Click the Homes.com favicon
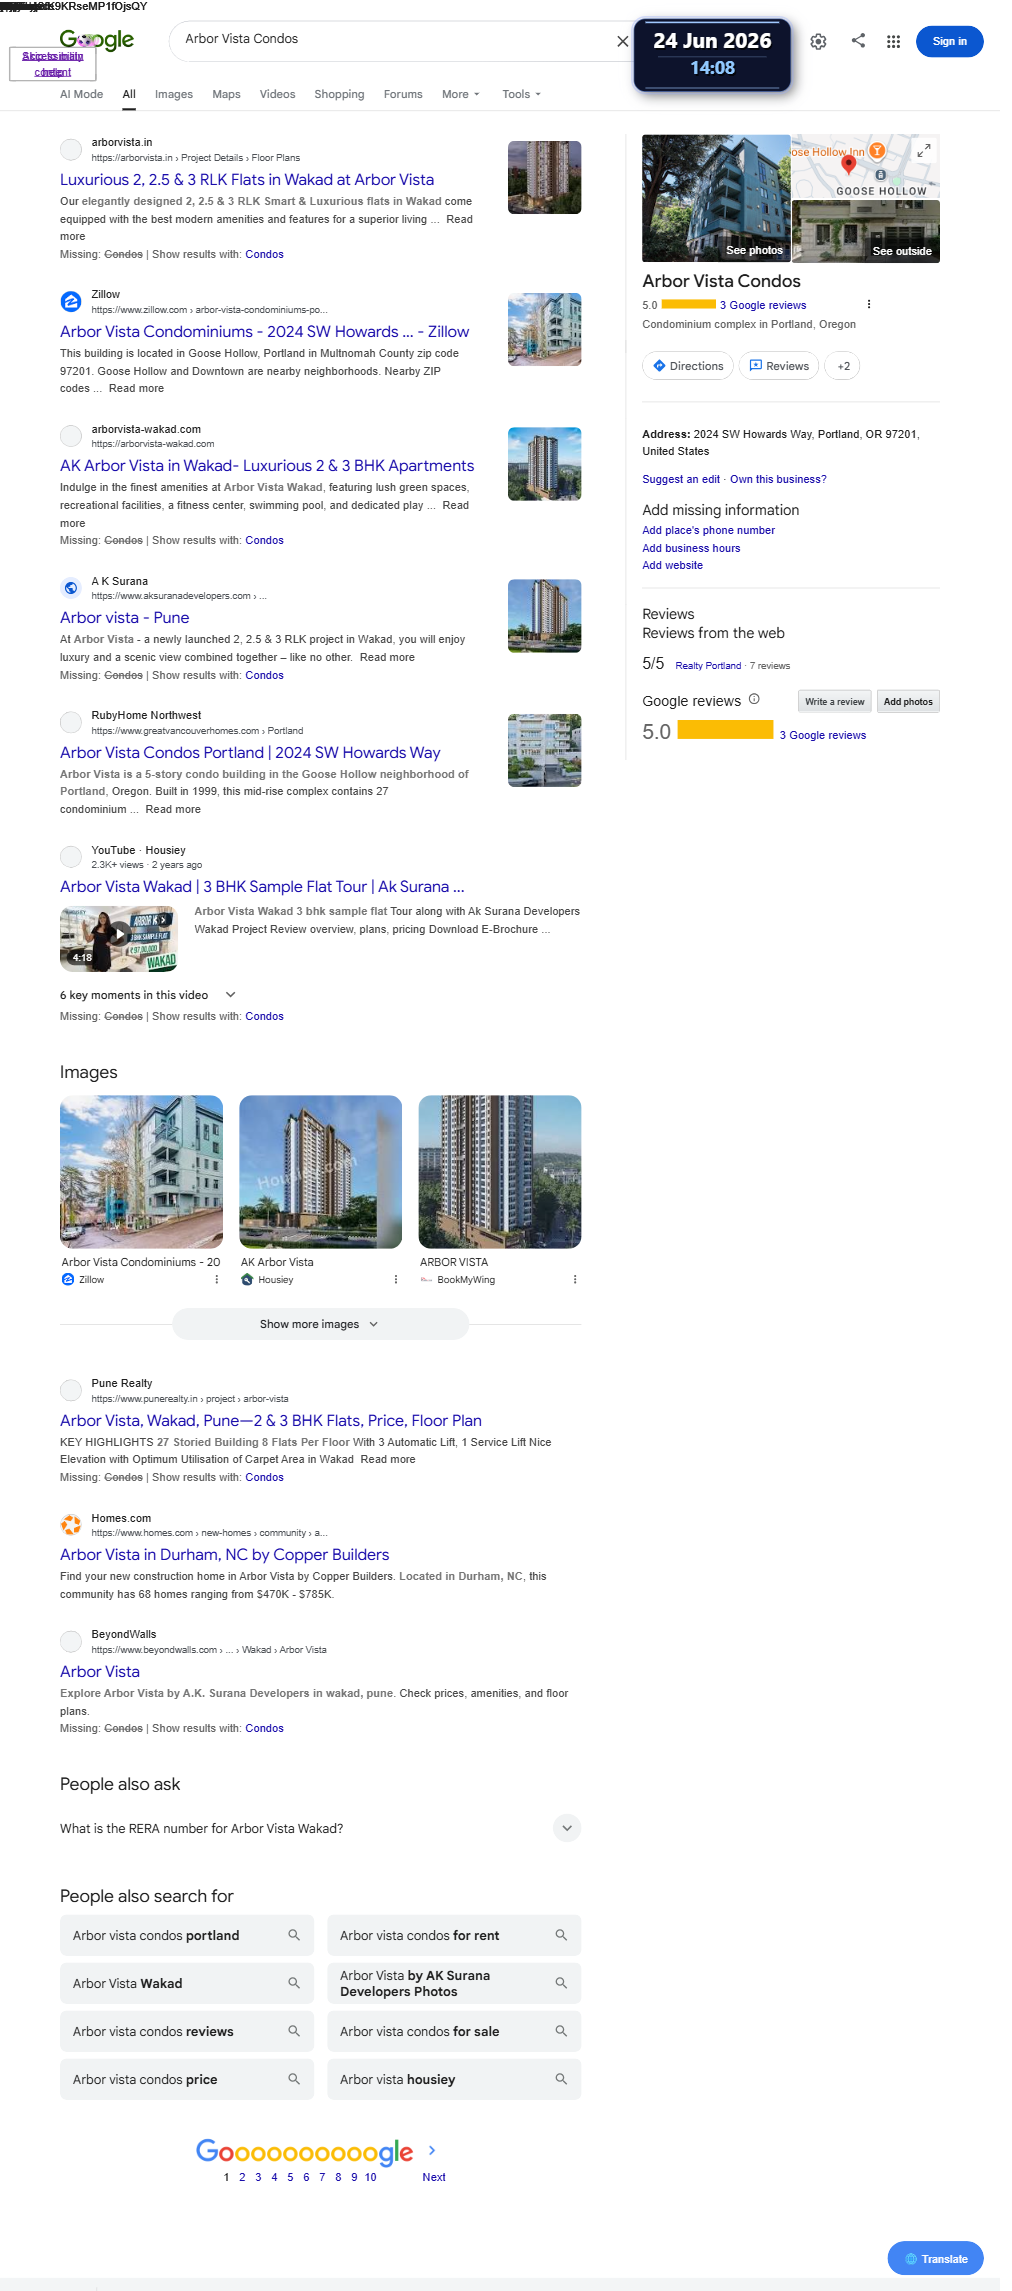This screenshot has width=1012, height=2291. click(71, 1525)
